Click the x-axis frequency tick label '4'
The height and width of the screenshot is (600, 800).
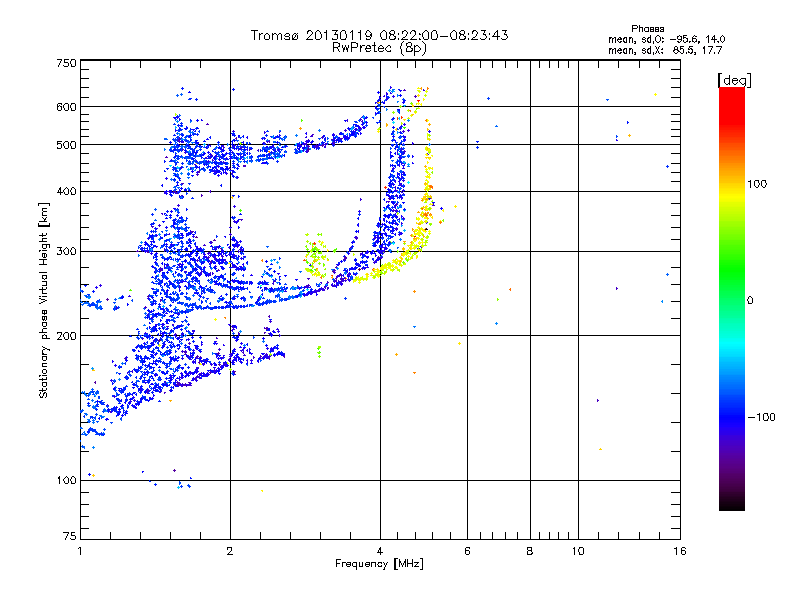click(x=380, y=552)
